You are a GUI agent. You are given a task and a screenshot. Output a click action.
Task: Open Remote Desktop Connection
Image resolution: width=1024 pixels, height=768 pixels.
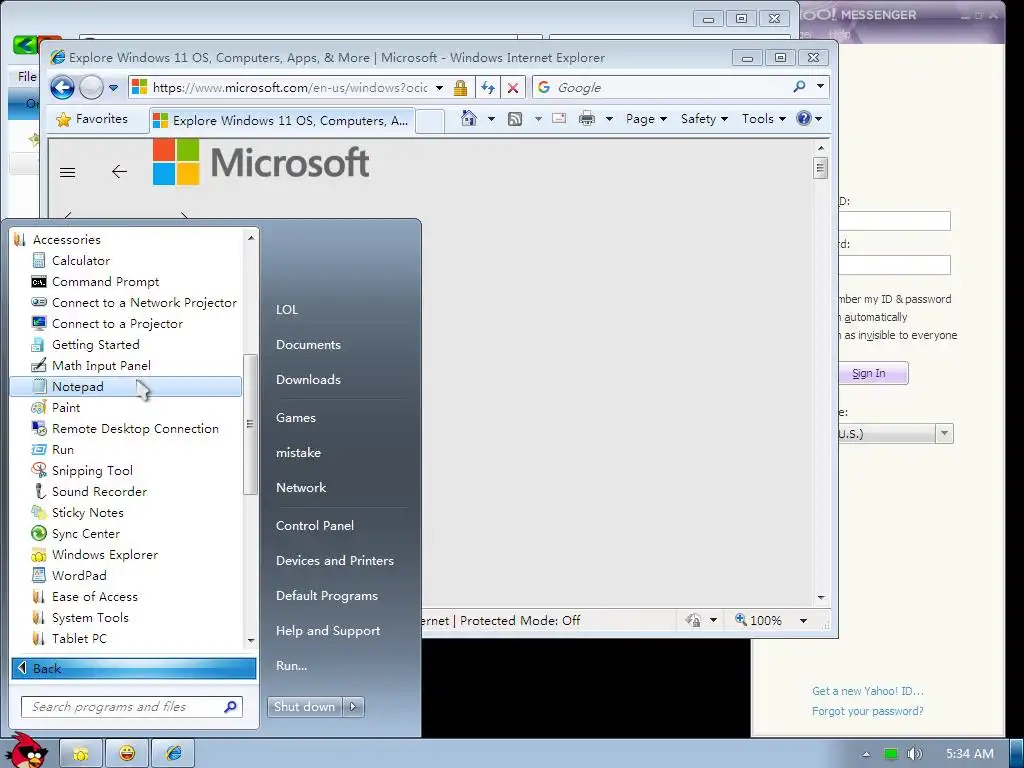coord(125,428)
